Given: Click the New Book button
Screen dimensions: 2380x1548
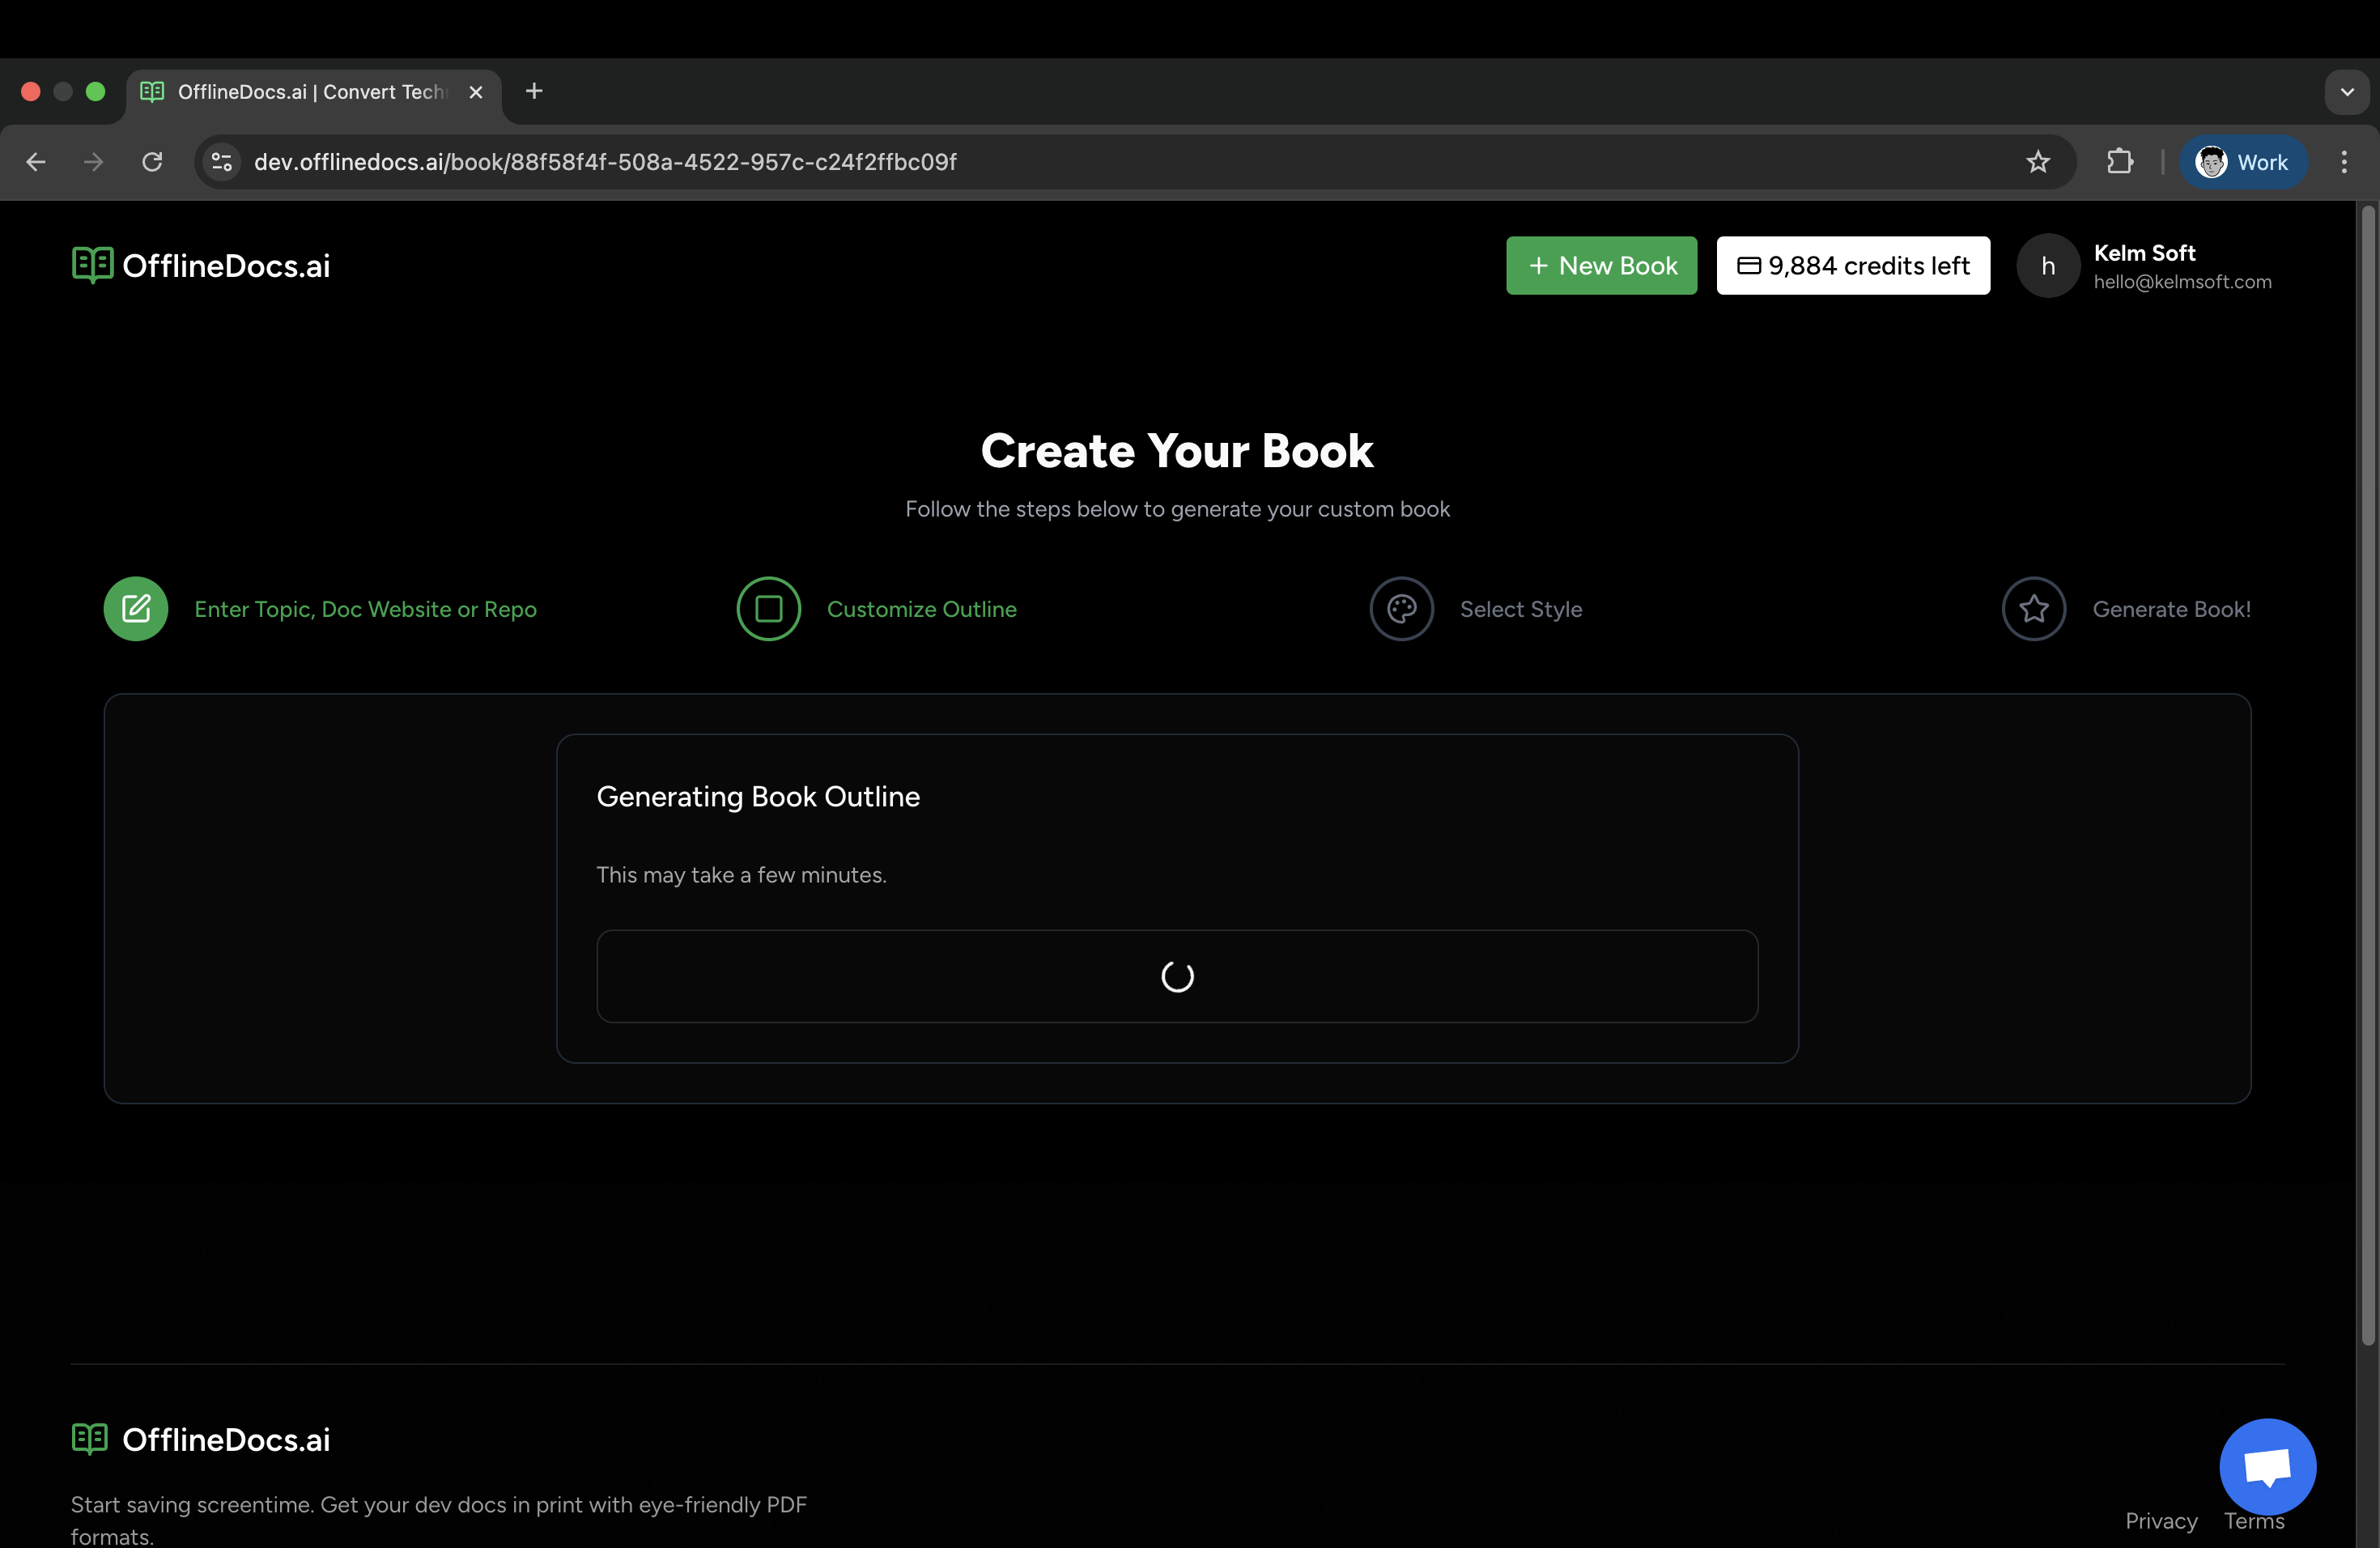Looking at the screenshot, I should click(1601, 265).
